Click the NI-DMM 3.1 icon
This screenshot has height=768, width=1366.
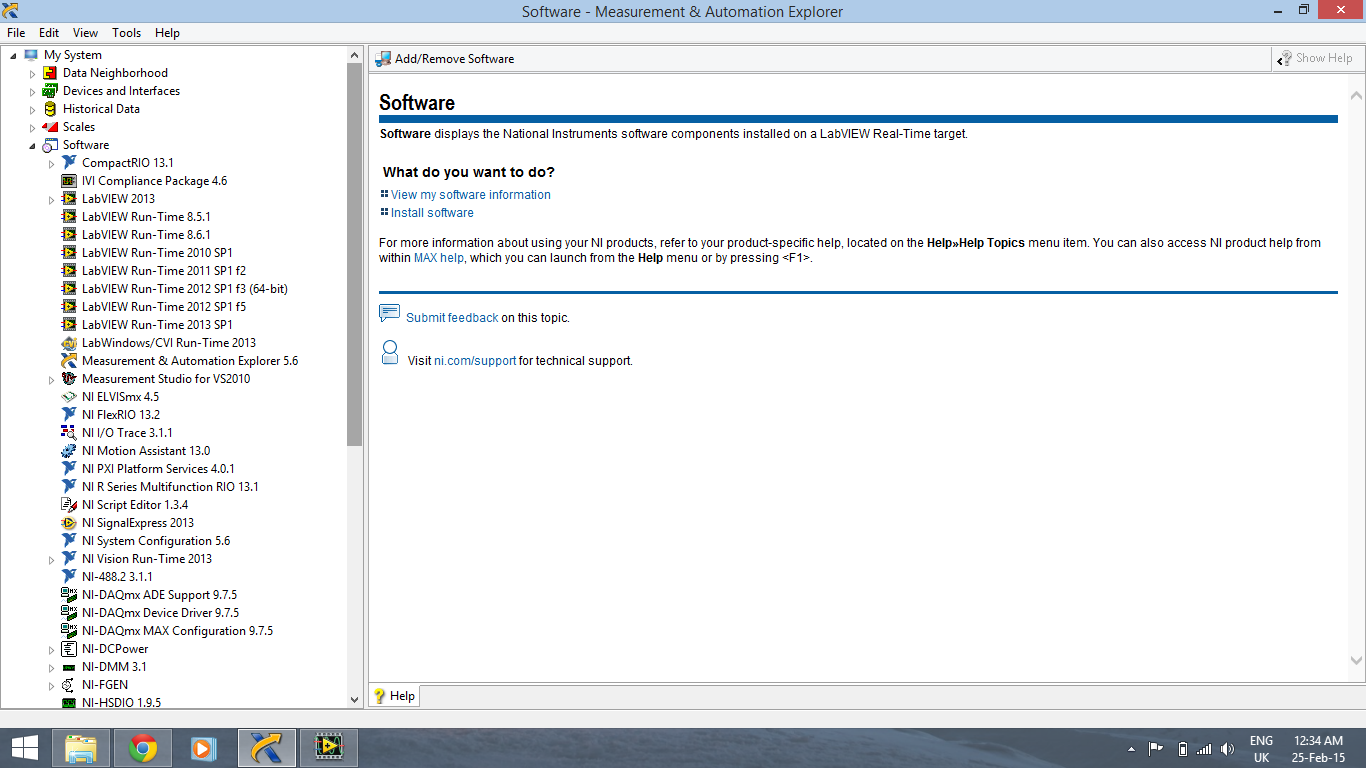[x=69, y=667]
